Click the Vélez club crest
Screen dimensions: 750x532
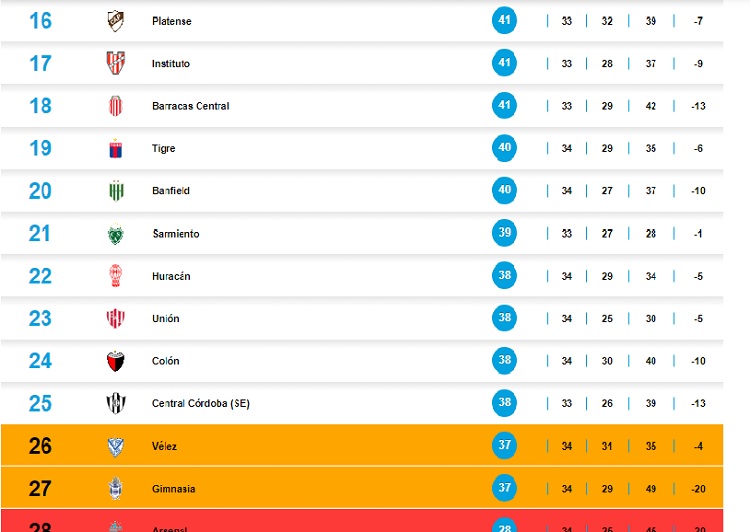[x=115, y=446]
